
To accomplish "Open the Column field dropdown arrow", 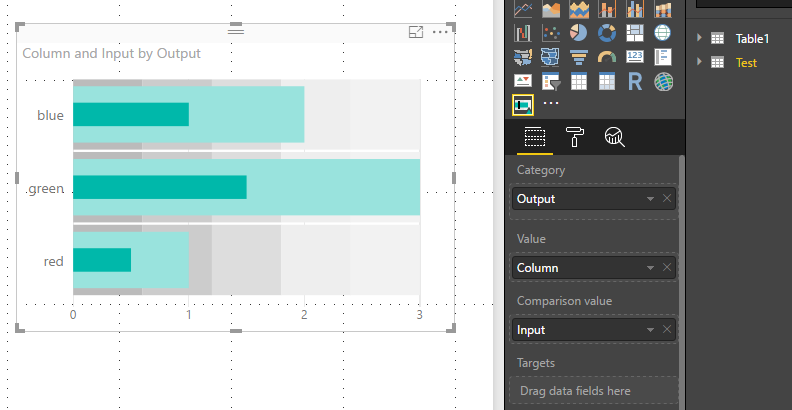I will pyautogui.click(x=650, y=268).
